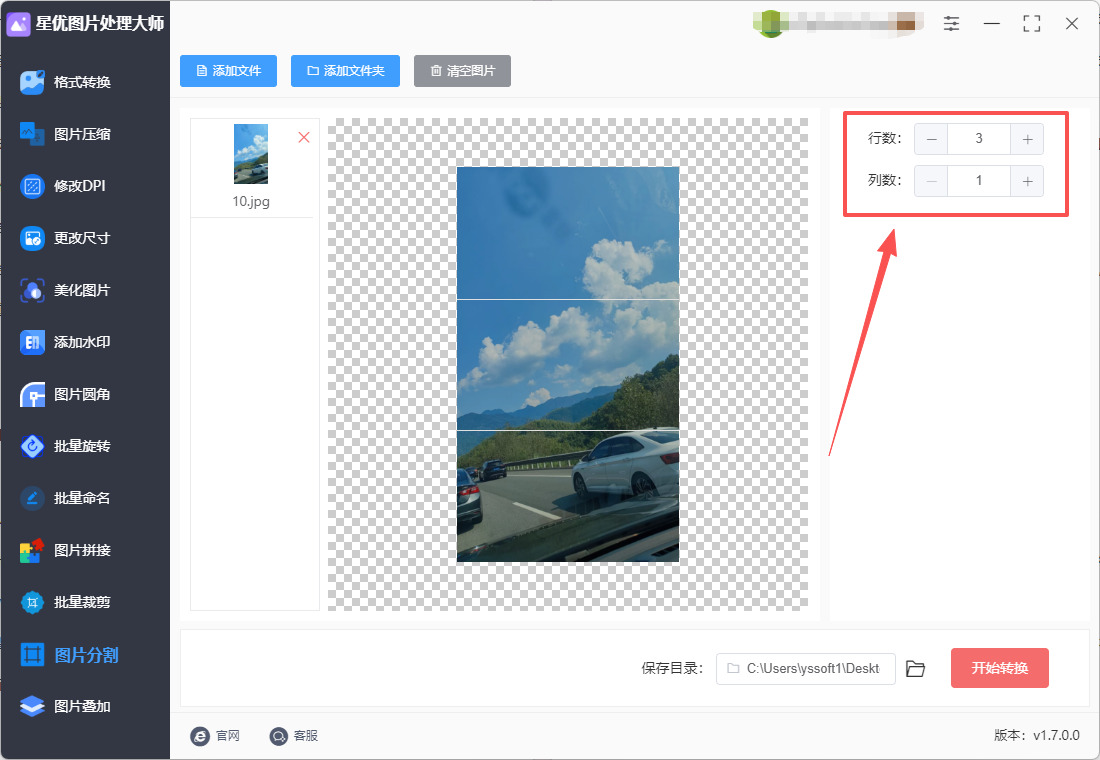Decrease 行数 row count with minus
The height and width of the screenshot is (760, 1100).
tap(931, 139)
